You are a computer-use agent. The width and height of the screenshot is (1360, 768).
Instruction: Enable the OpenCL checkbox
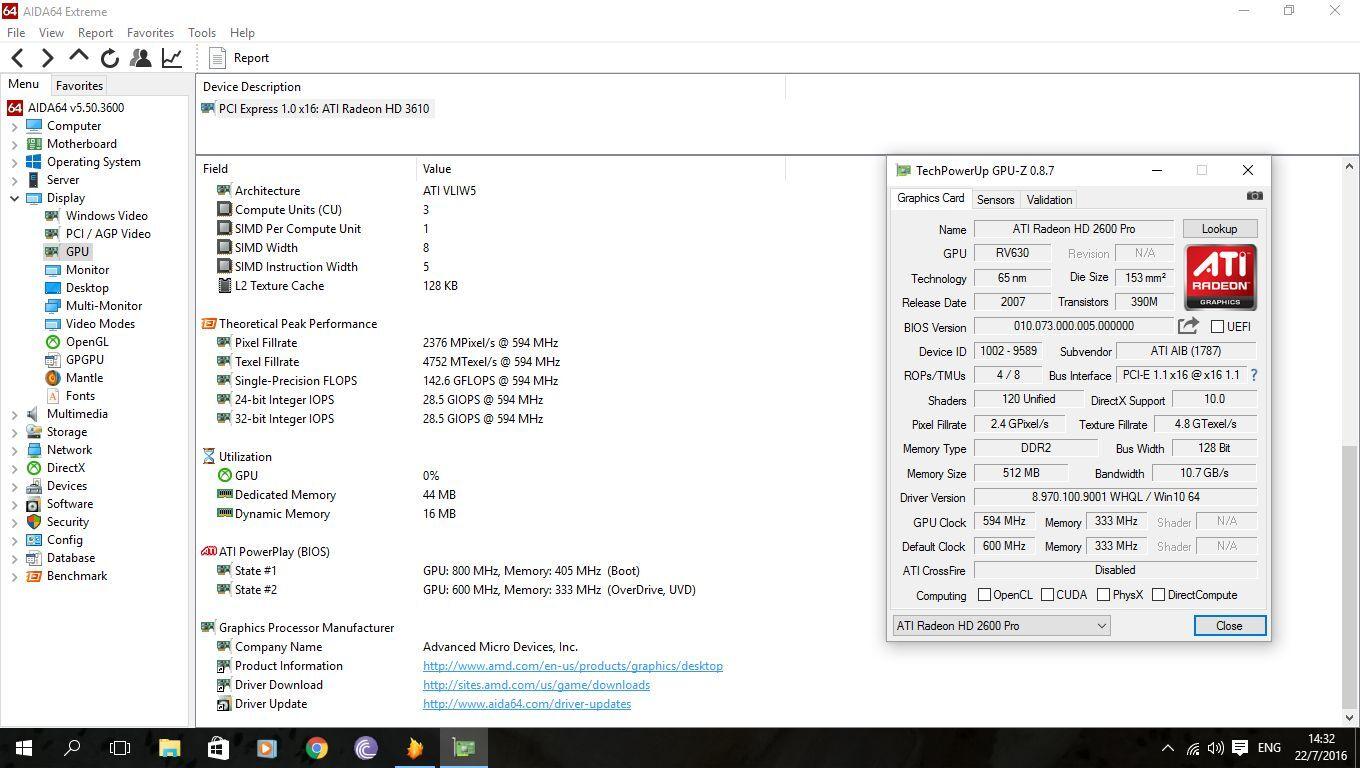(984, 595)
